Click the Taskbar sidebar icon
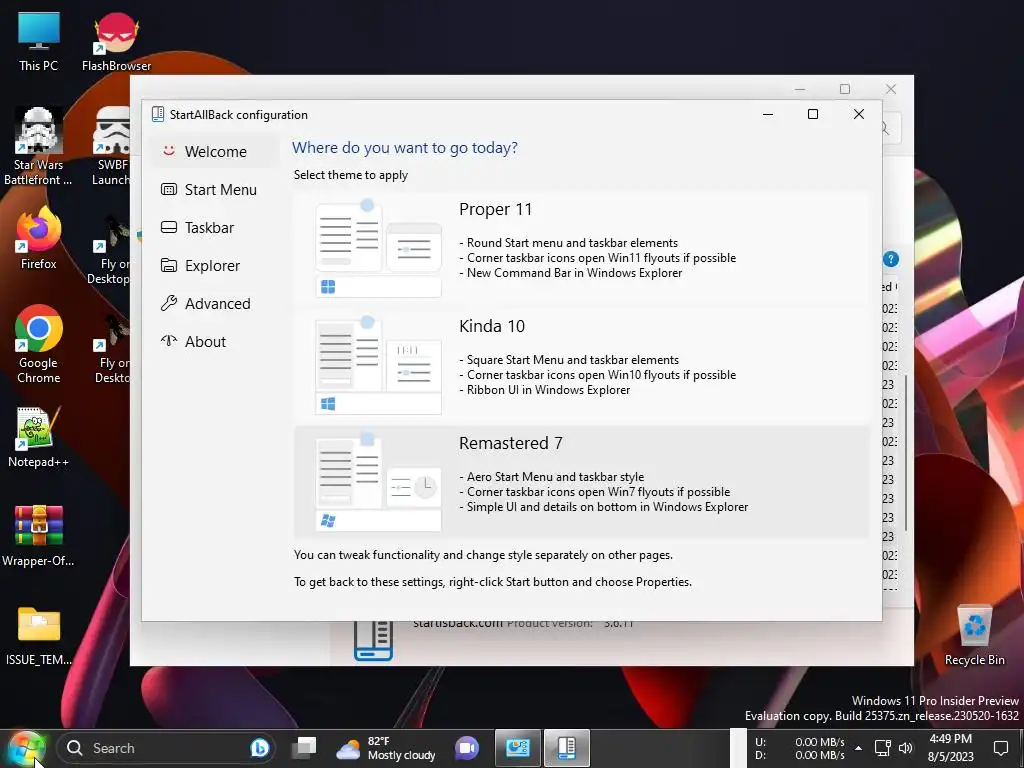The width and height of the screenshot is (1024, 768). tap(168, 227)
